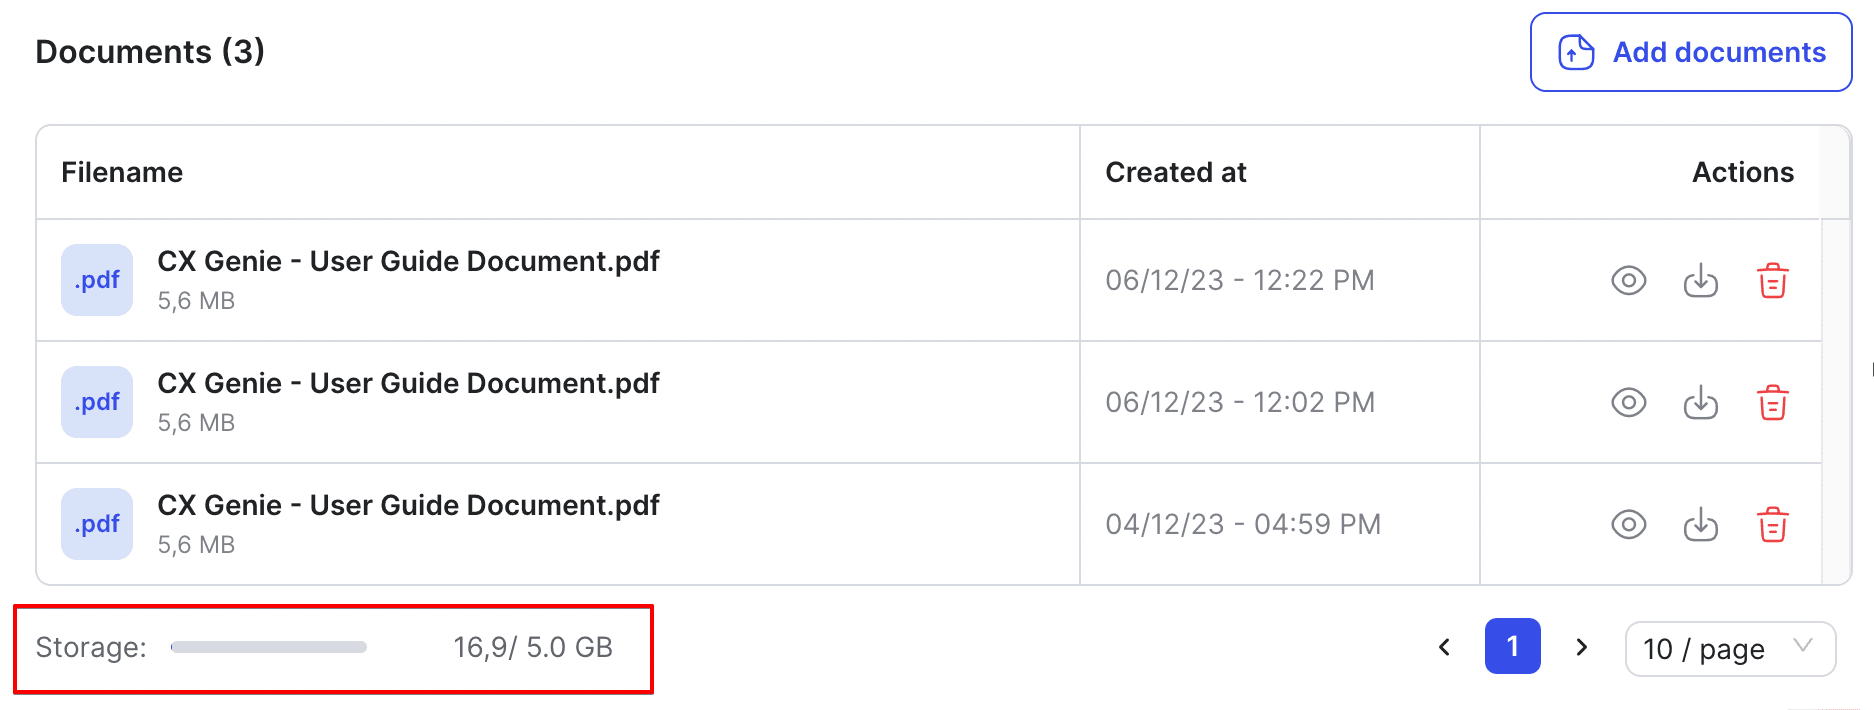Preview the 12:02 PM User Guide document
The height and width of the screenshot is (710, 1874).
[1628, 403]
